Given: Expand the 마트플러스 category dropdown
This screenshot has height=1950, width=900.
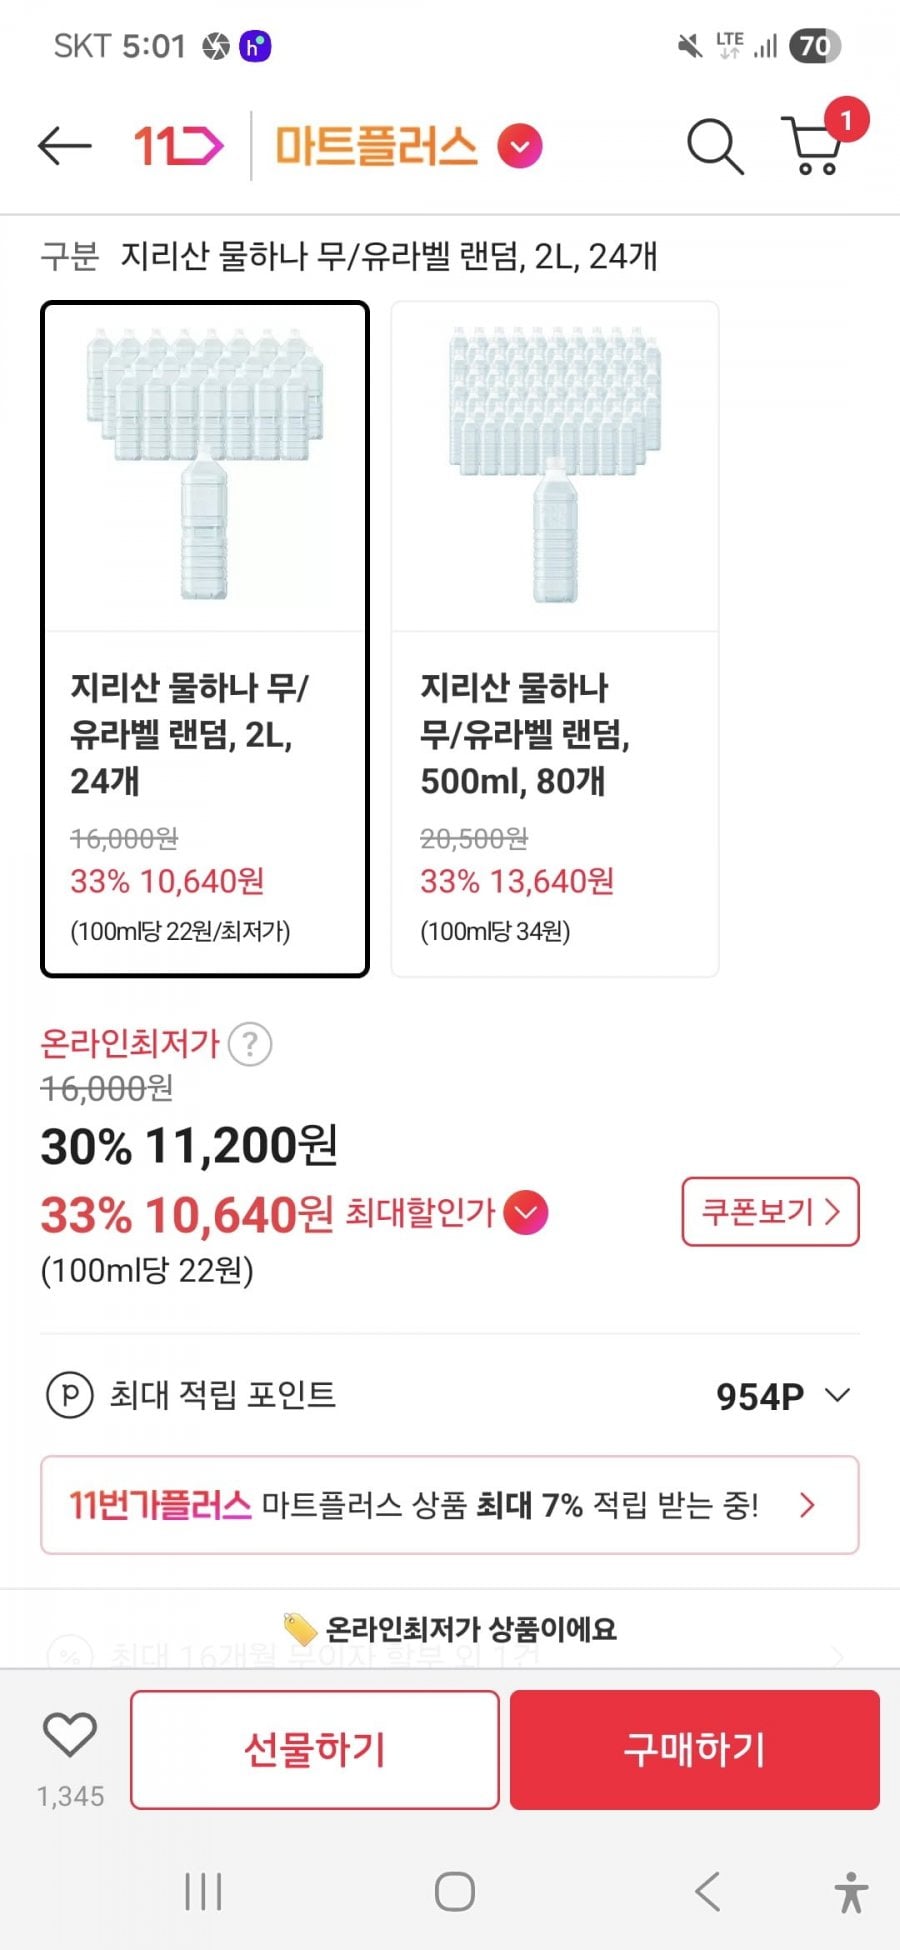Looking at the screenshot, I should click(x=520, y=147).
